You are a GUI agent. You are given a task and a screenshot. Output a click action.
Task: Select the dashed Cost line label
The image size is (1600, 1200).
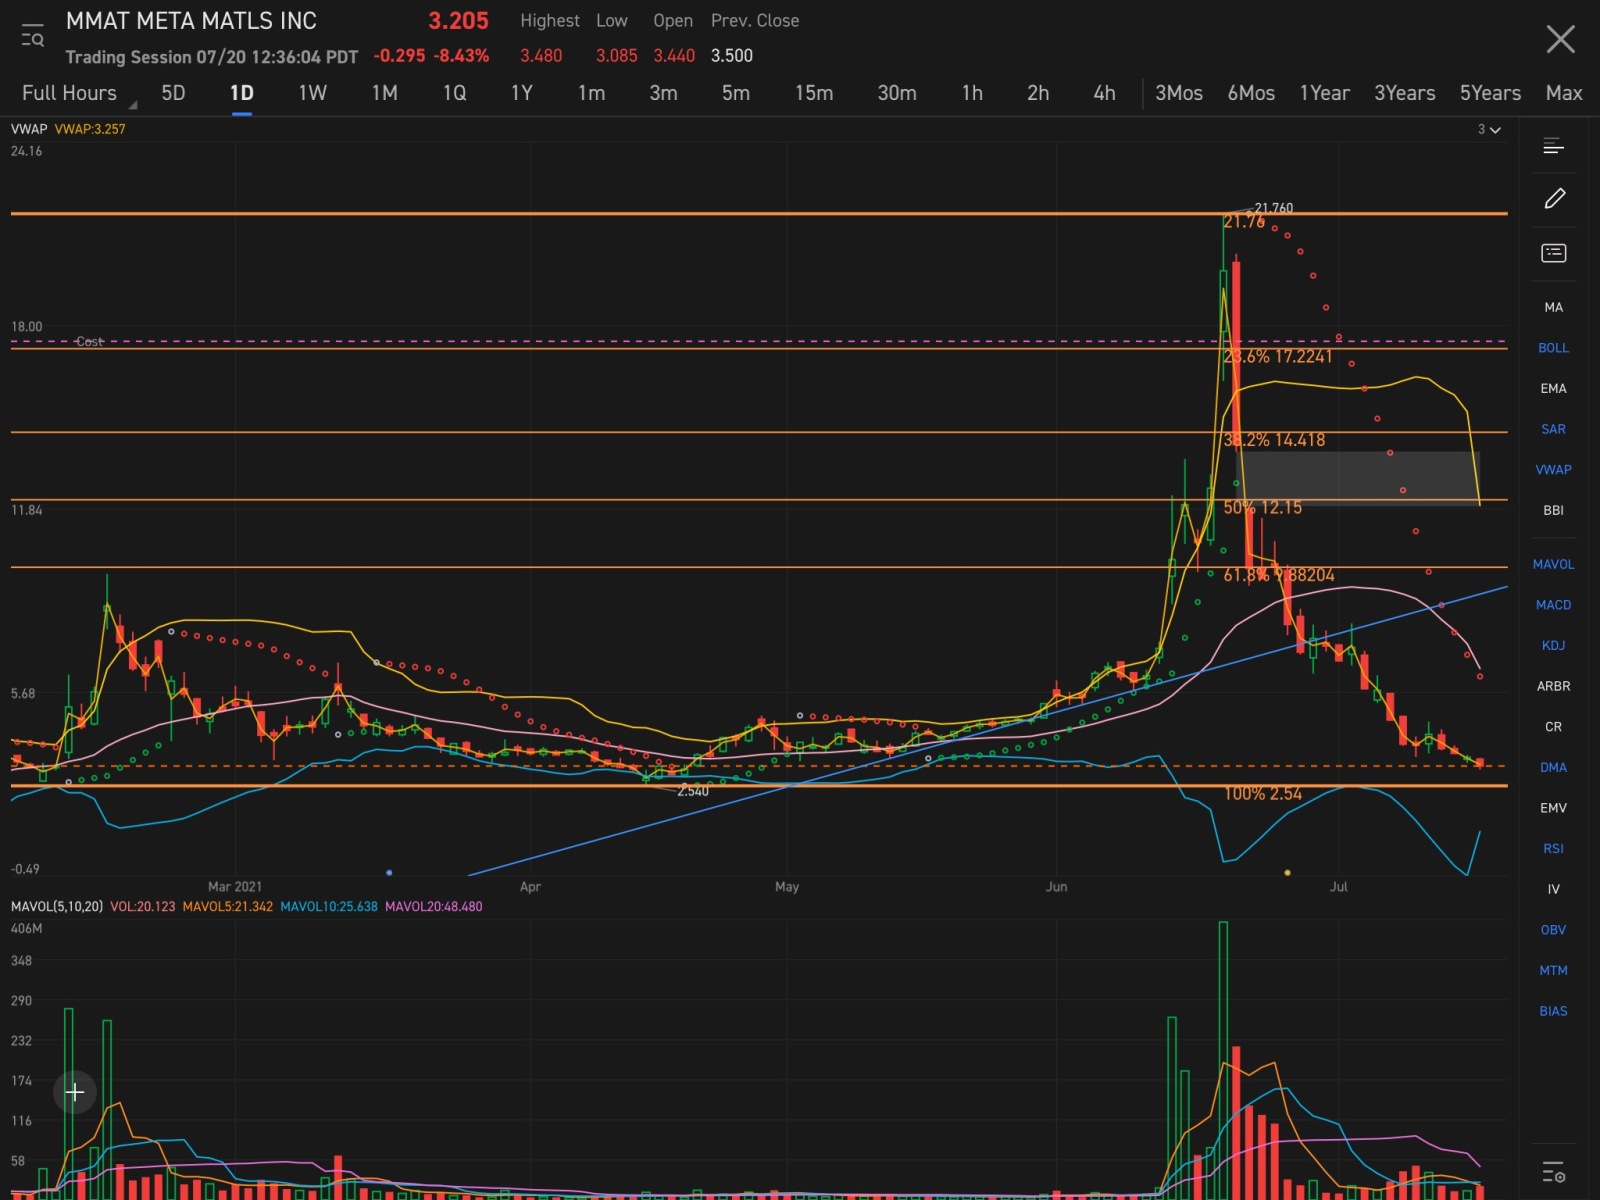(x=89, y=342)
